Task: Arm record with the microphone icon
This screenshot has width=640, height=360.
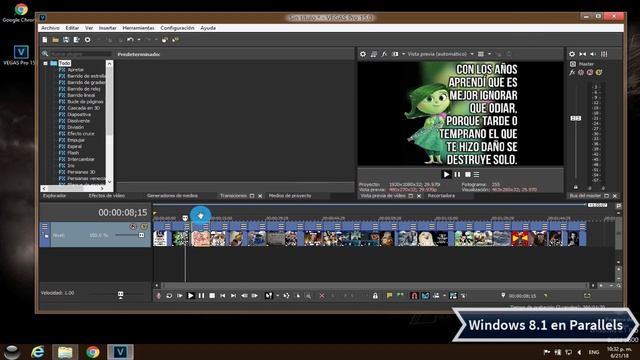Action: tap(158, 296)
